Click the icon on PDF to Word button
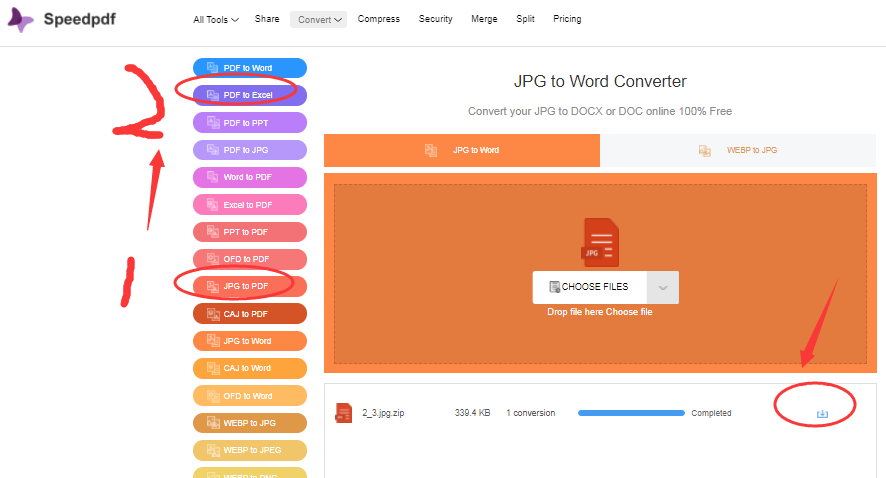The width and height of the screenshot is (886, 478). [212, 68]
